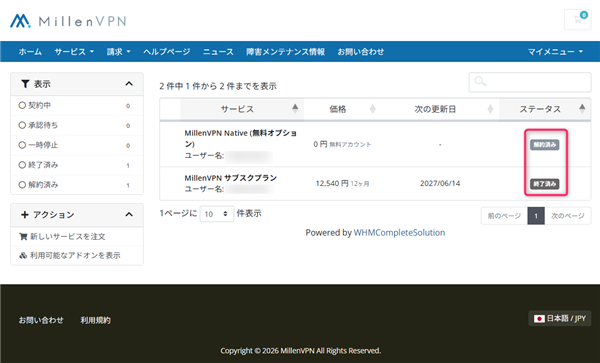Open ヘルプページ in navigation bar
The height and width of the screenshot is (363, 600).
tap(167, 52)
